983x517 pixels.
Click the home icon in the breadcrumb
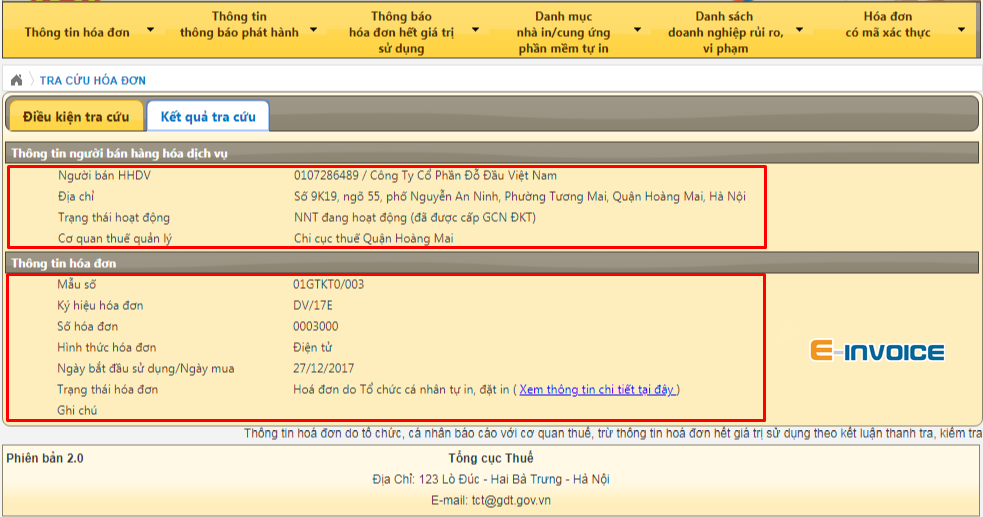16,80
